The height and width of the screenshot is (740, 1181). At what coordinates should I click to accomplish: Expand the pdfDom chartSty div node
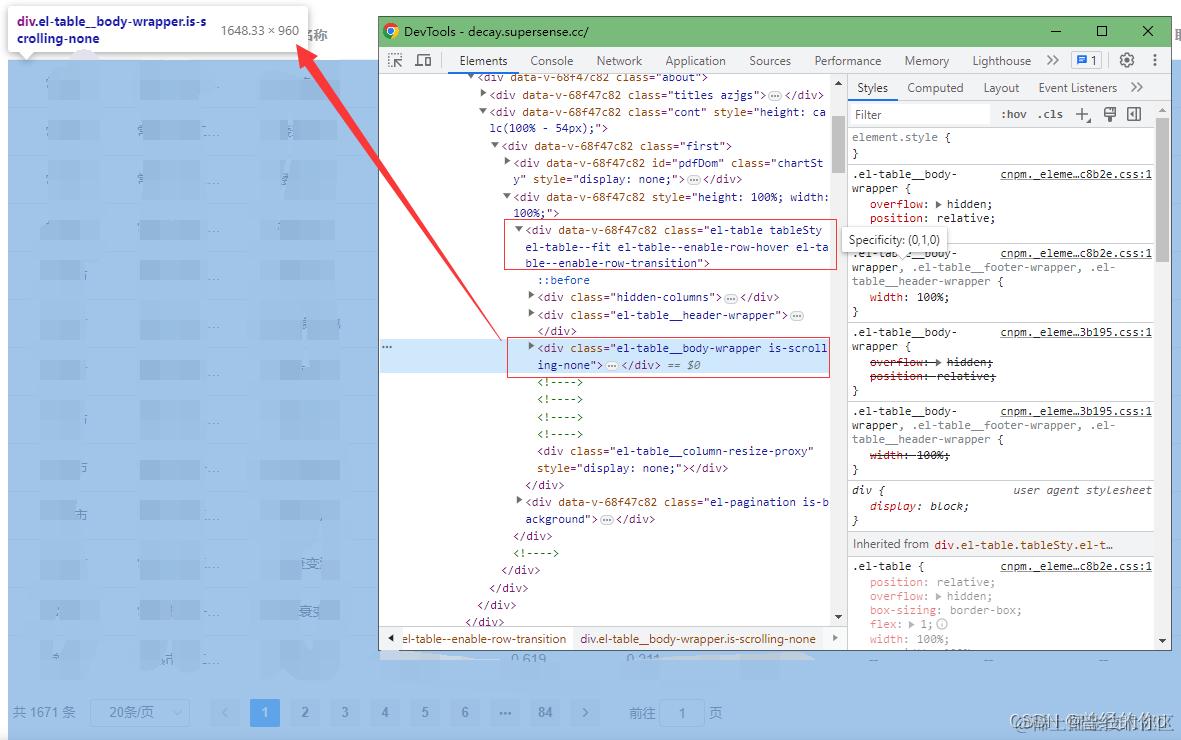click(x=507, y=161)
